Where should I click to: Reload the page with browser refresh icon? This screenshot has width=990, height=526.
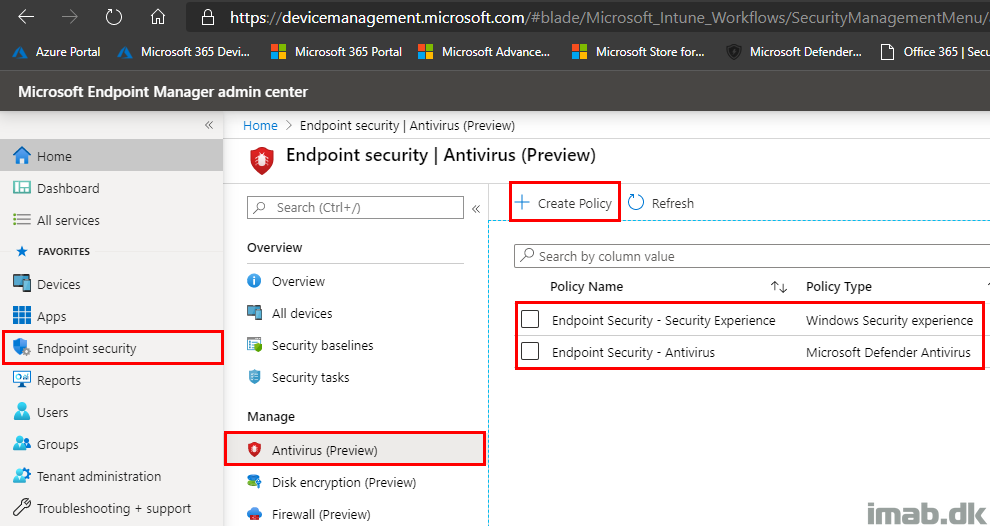coord(114,17)
